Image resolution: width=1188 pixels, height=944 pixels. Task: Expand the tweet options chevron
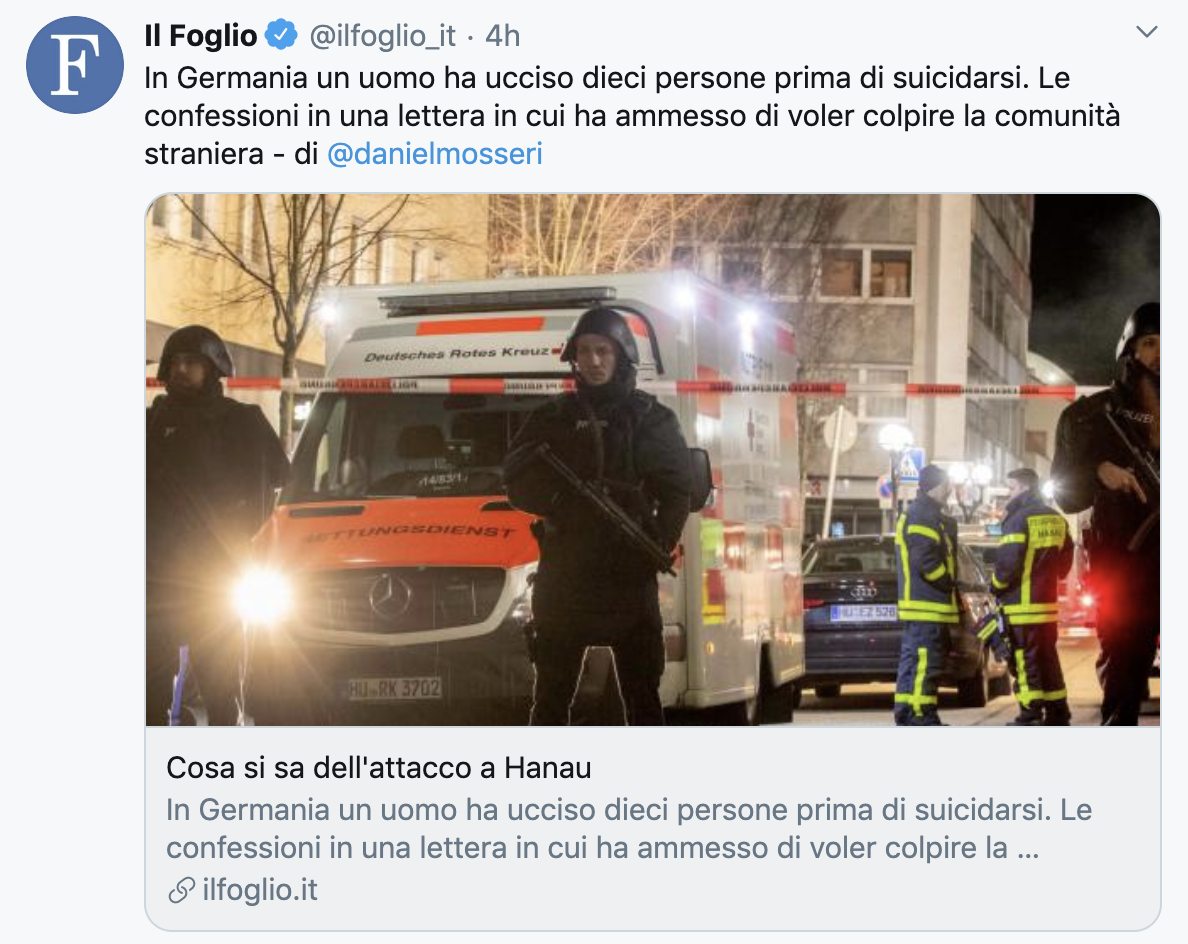(1147, 32)
